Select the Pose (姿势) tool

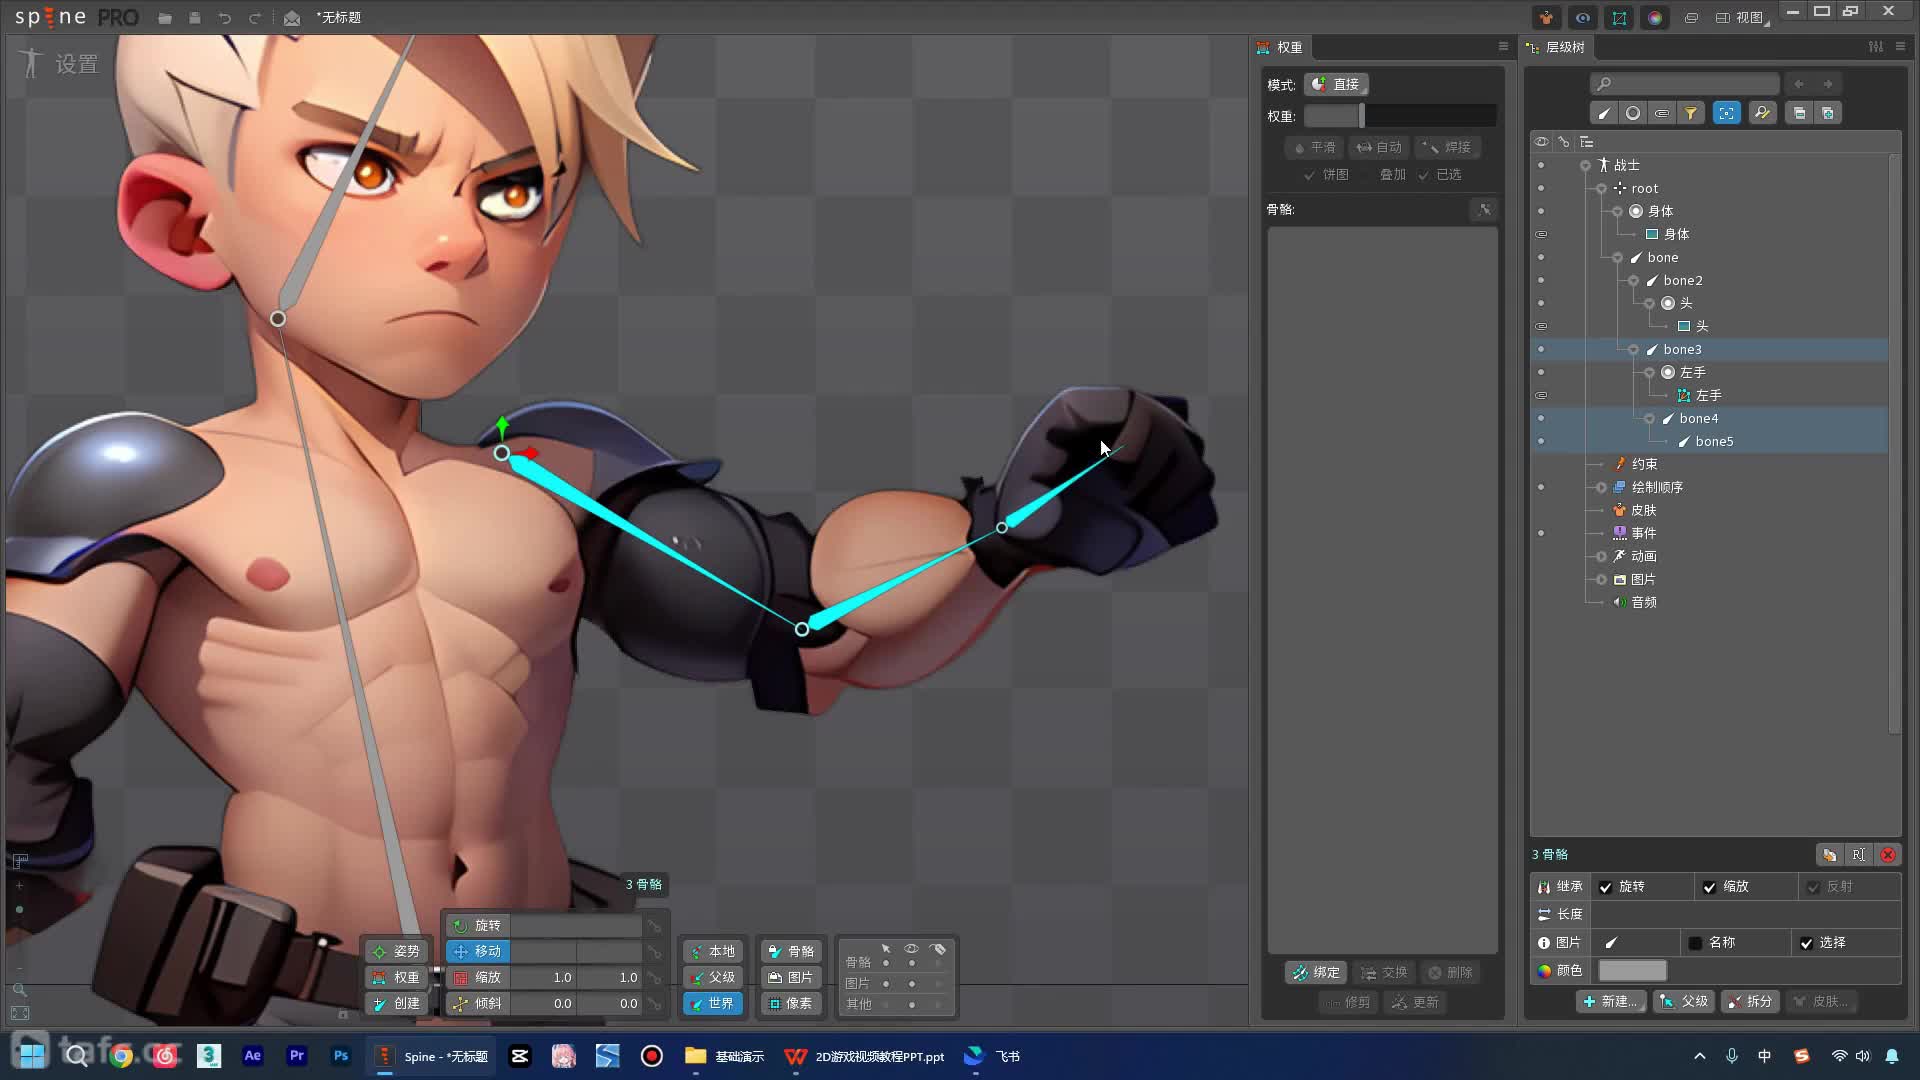396,952
